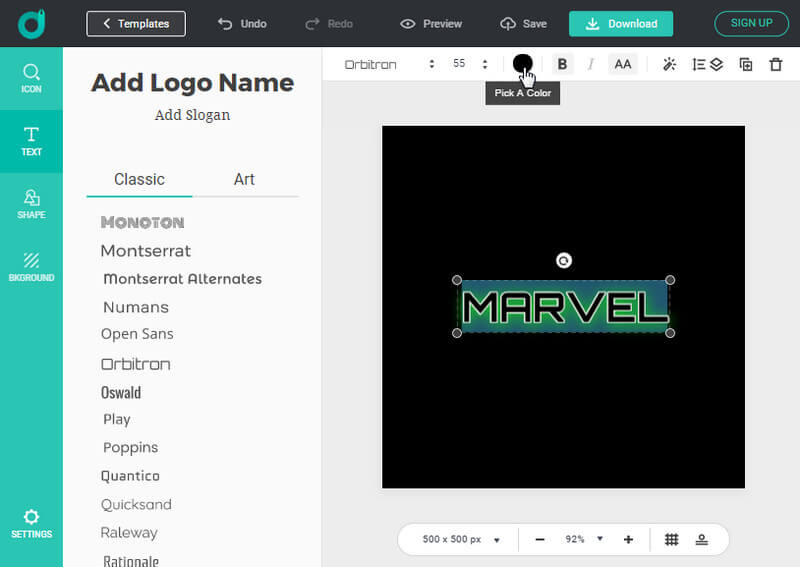Click the Download button
Screen dimensions: 800x567
tap(621, 24)
